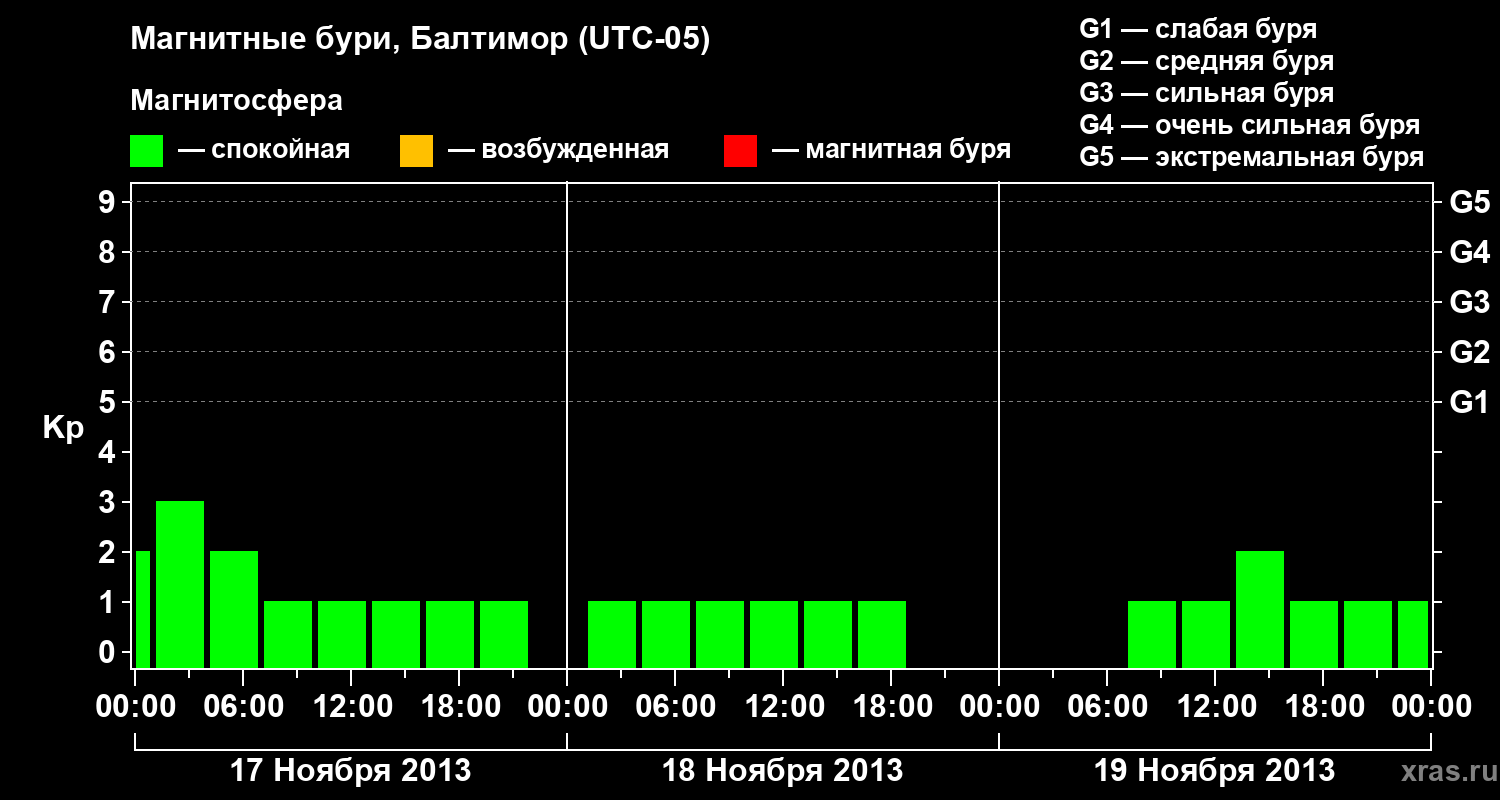Click the only Kp 2 bar on 19 November
Image resolution: width=1500 pixels, height=800 pixels.
(1260, 609)
